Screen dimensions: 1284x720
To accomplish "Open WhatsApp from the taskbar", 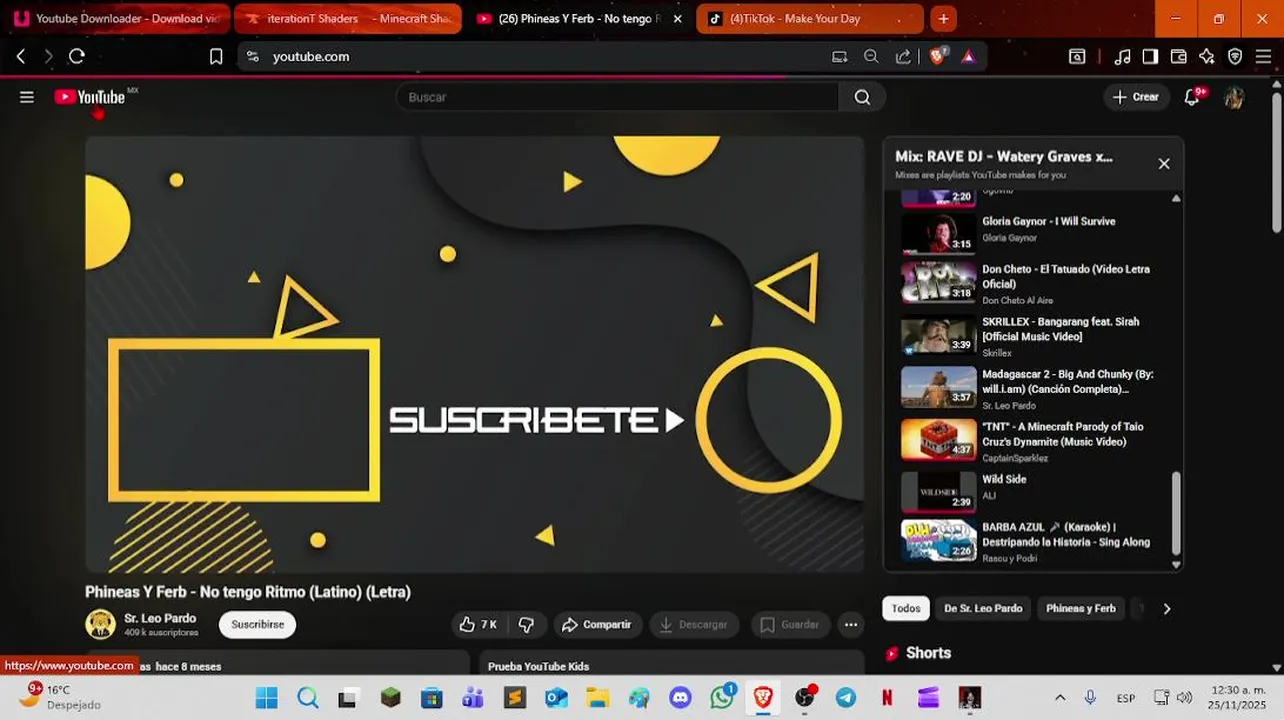I will point(722,698).
